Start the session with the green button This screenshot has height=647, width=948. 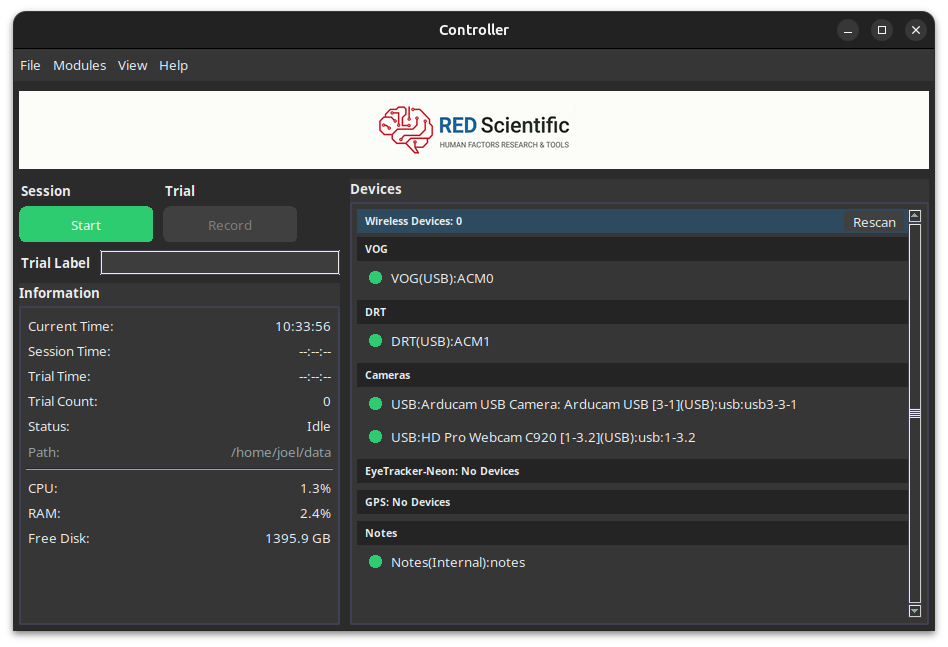pyautogui.click(x=86, y=225)
